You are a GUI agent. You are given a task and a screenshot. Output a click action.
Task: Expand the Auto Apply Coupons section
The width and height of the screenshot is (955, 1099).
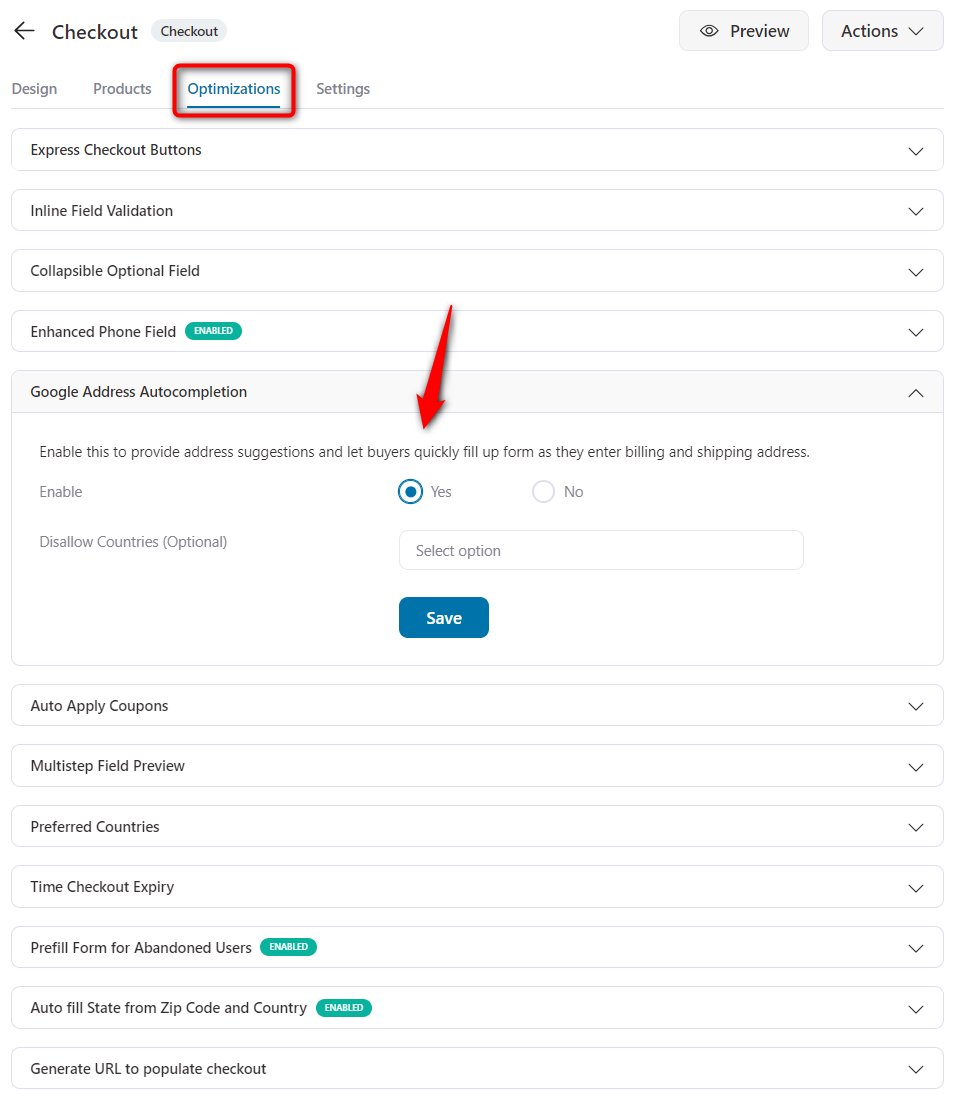coord(915,705)
